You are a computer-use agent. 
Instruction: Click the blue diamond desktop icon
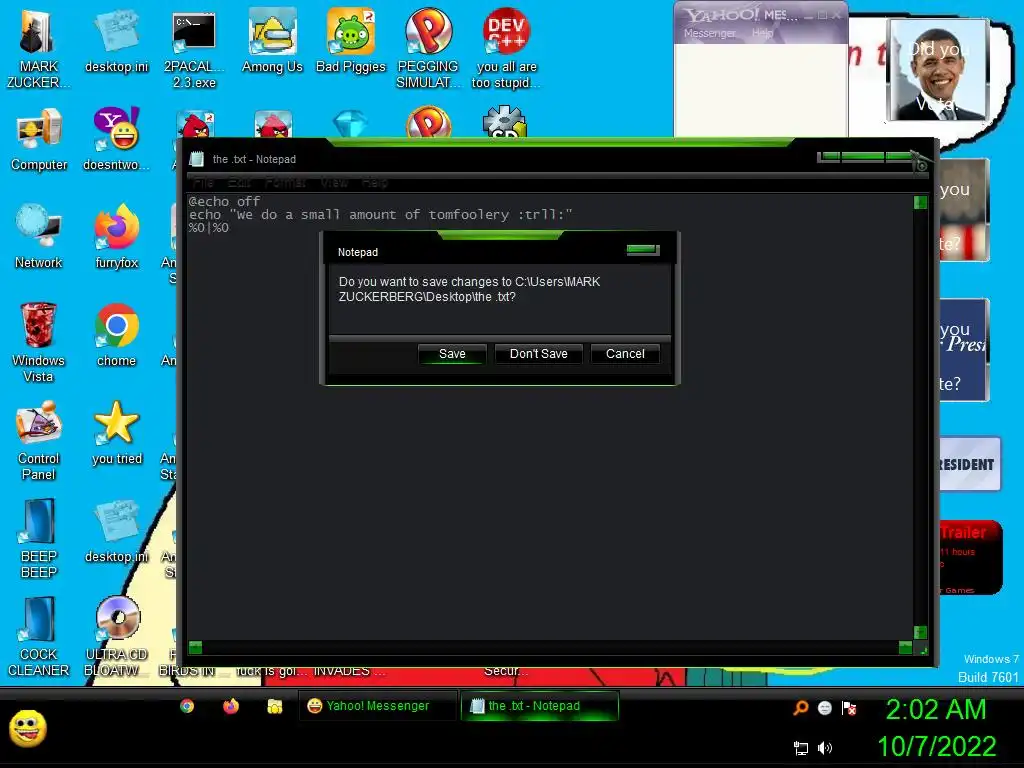(x=350, y=124)
